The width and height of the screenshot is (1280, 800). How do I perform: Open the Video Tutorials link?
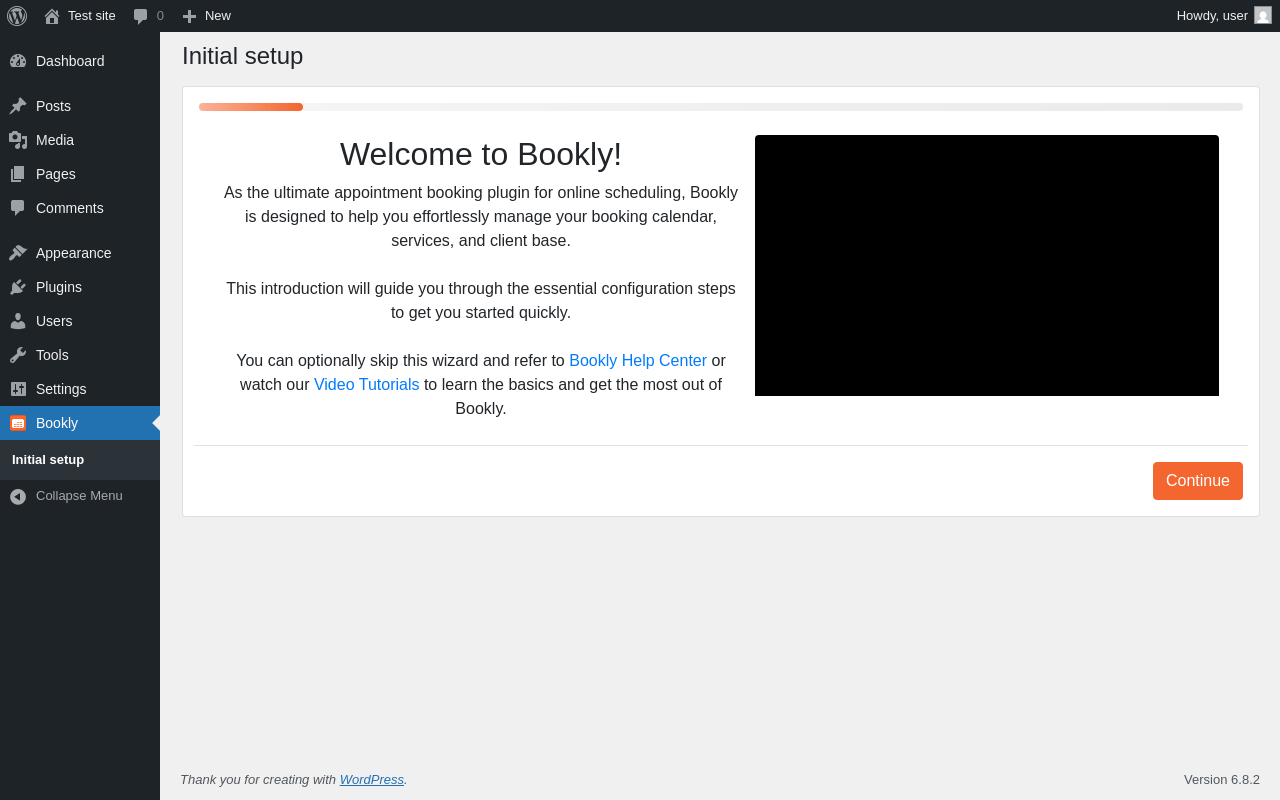tap(367, 384)
